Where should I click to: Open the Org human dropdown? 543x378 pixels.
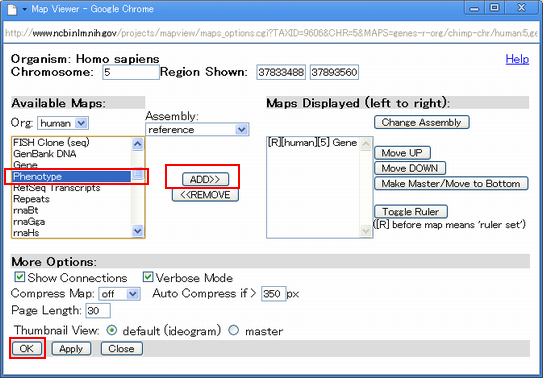[x=63, y=123]
